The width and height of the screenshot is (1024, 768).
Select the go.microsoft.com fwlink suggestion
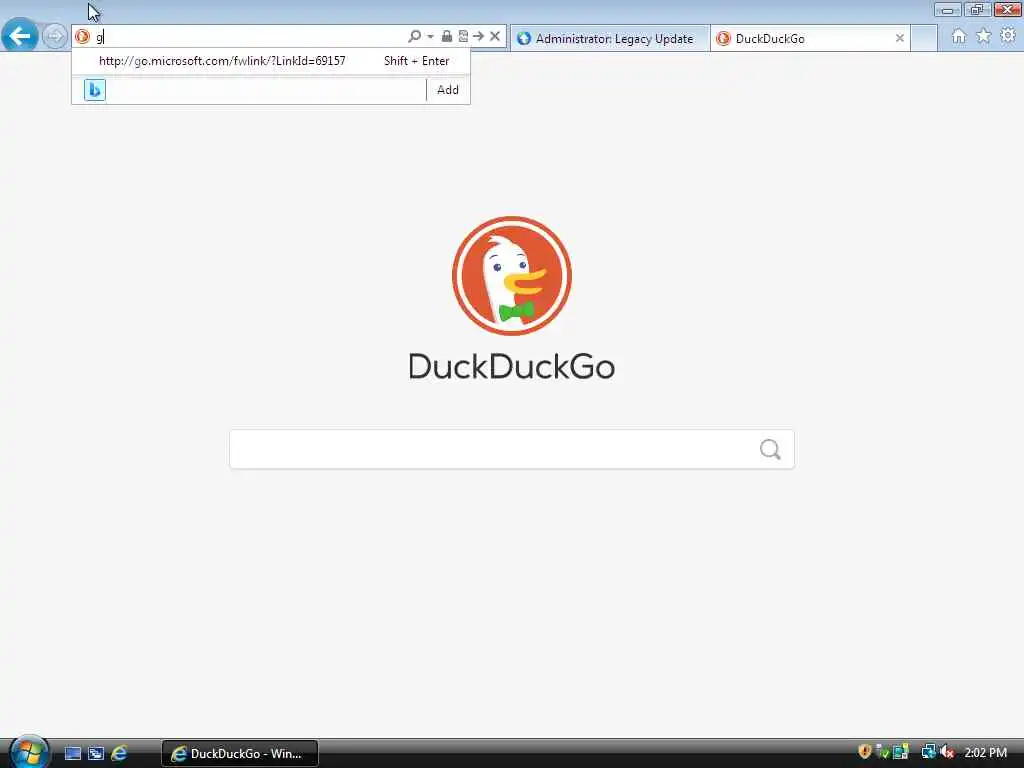pos(270,61)
